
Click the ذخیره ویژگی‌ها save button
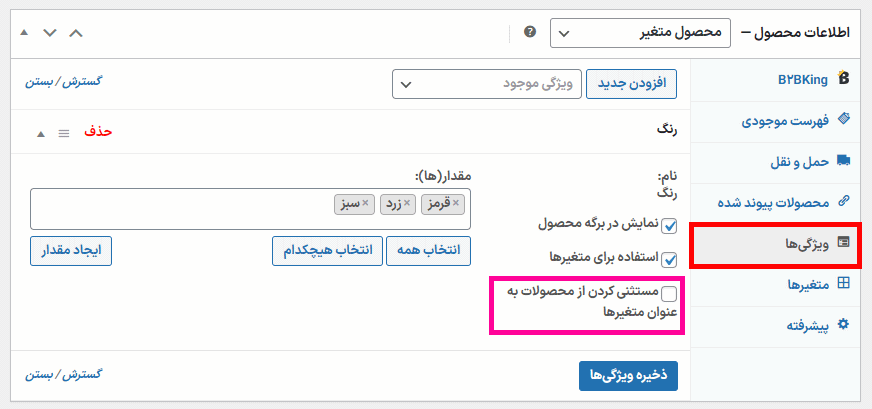pyautogui.click(x=628, y=375)
